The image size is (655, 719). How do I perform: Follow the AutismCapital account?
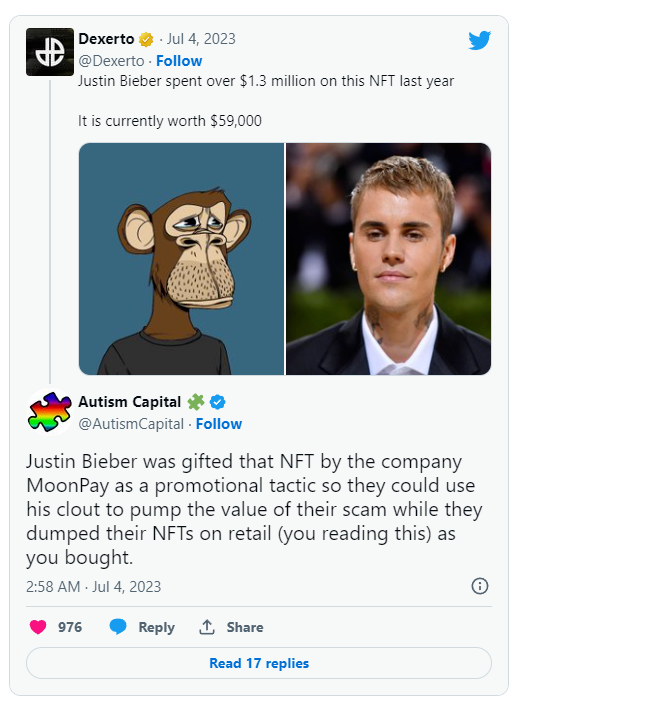point(219,424)
